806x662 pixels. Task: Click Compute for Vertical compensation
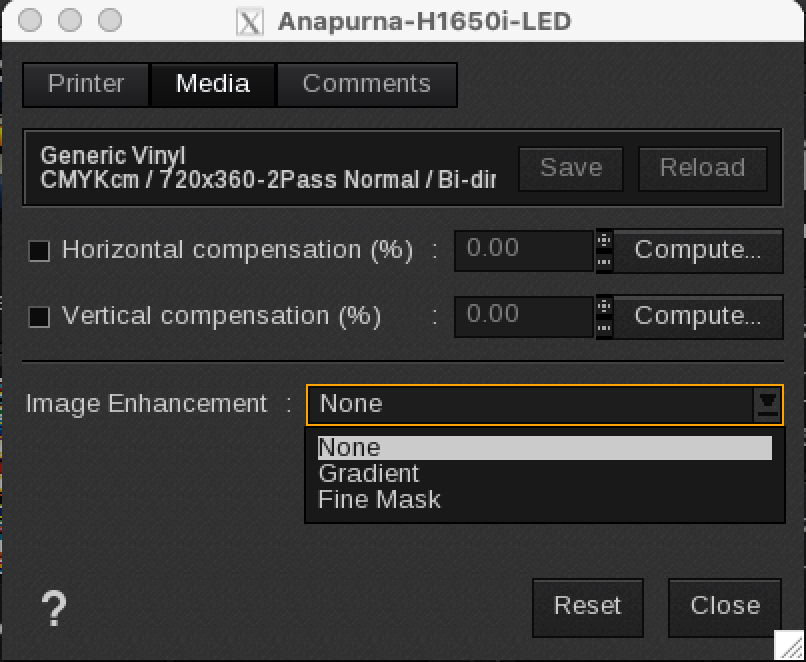pyautogui.click(x=698, y=316)
